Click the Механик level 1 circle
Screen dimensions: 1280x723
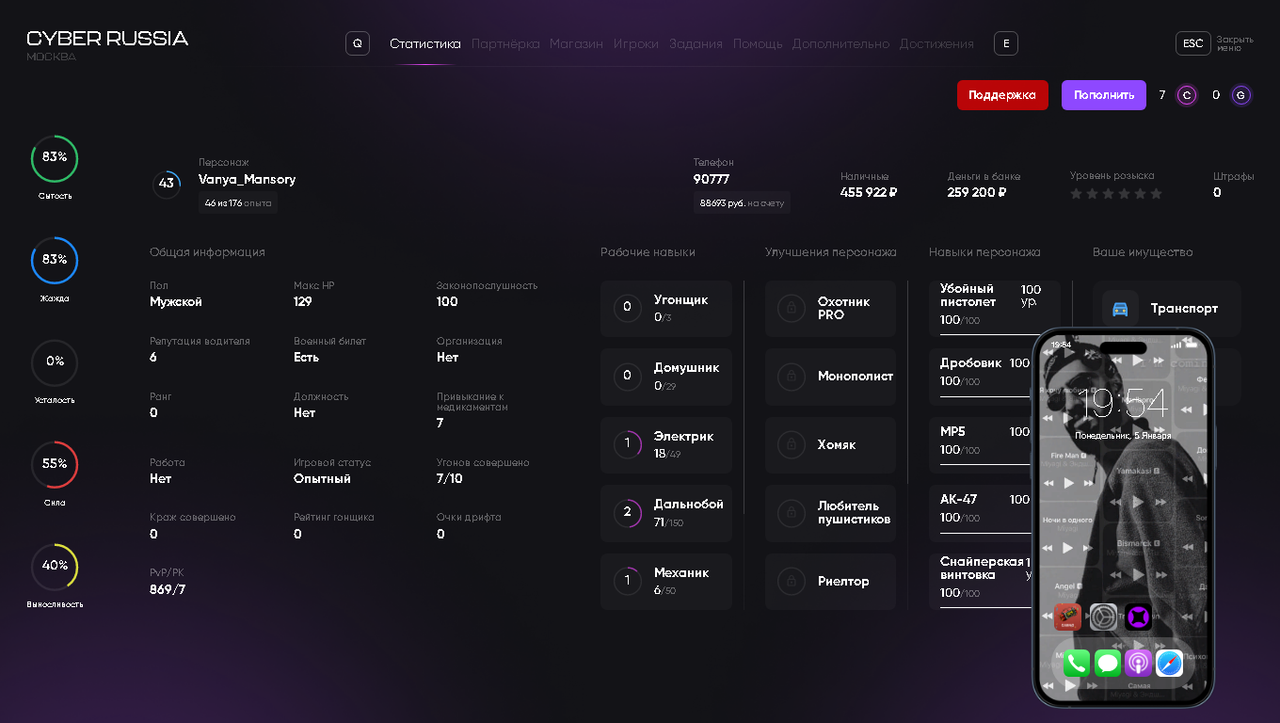point(627,581)
